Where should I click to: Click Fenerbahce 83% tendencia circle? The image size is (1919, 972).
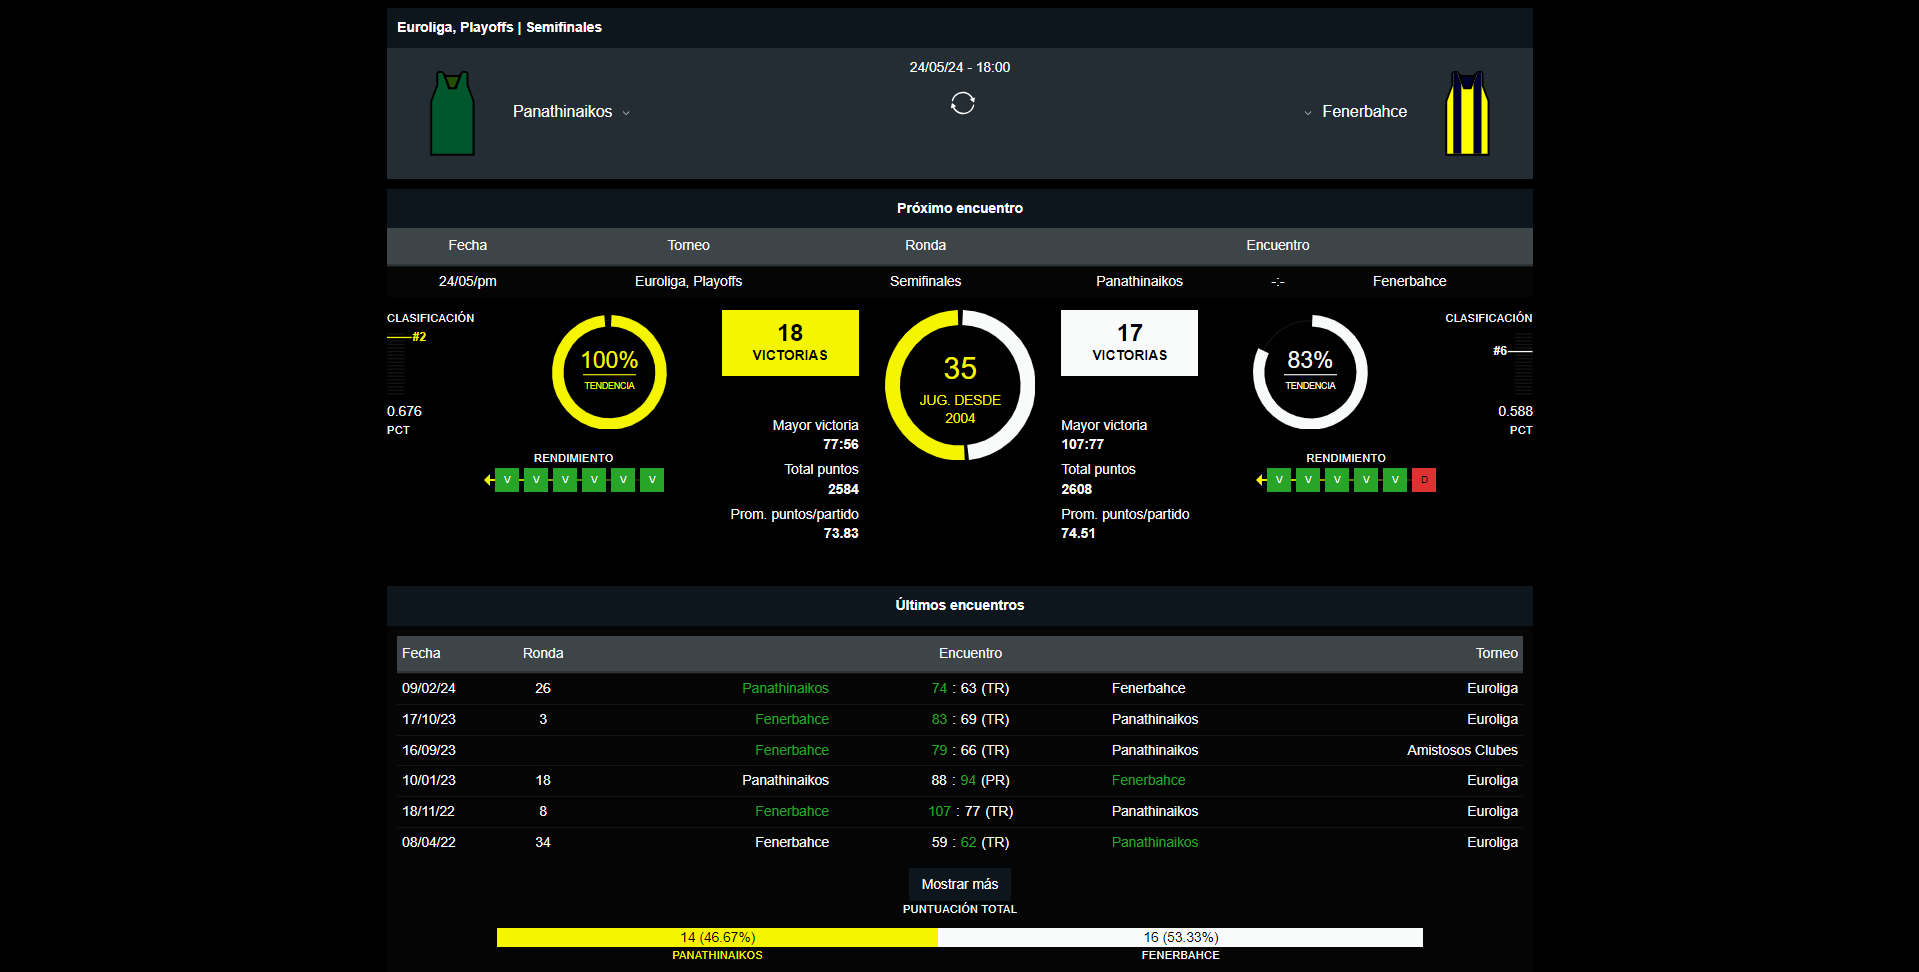tap(1310, 371)
